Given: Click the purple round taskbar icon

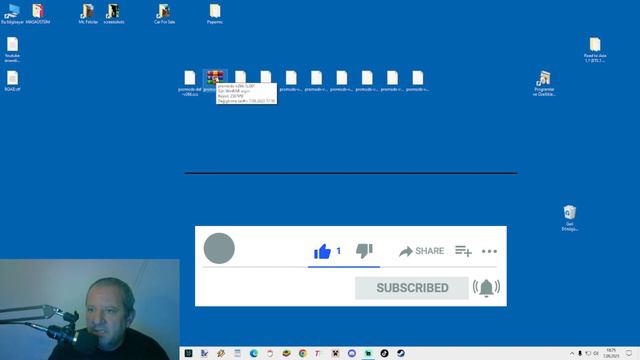Looking at the screenshot, I should click(351, 353).
